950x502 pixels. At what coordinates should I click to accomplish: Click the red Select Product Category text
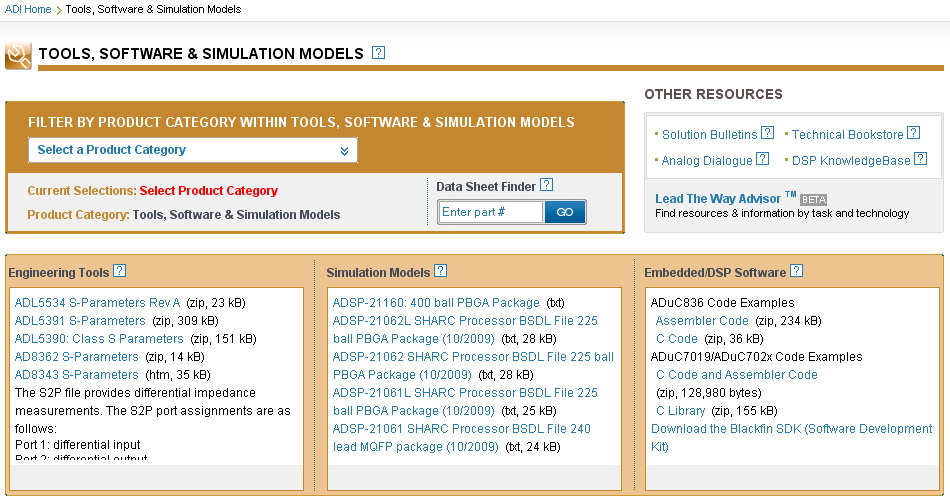tap(208, 191)
